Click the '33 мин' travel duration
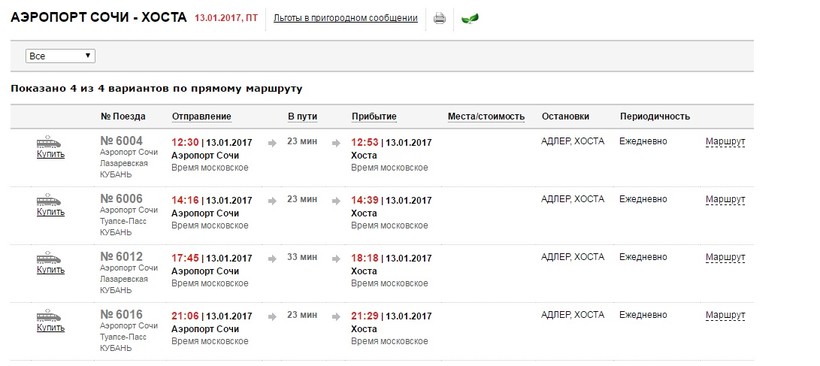Viewport: 820px width, 366px height. click(302, 257)
